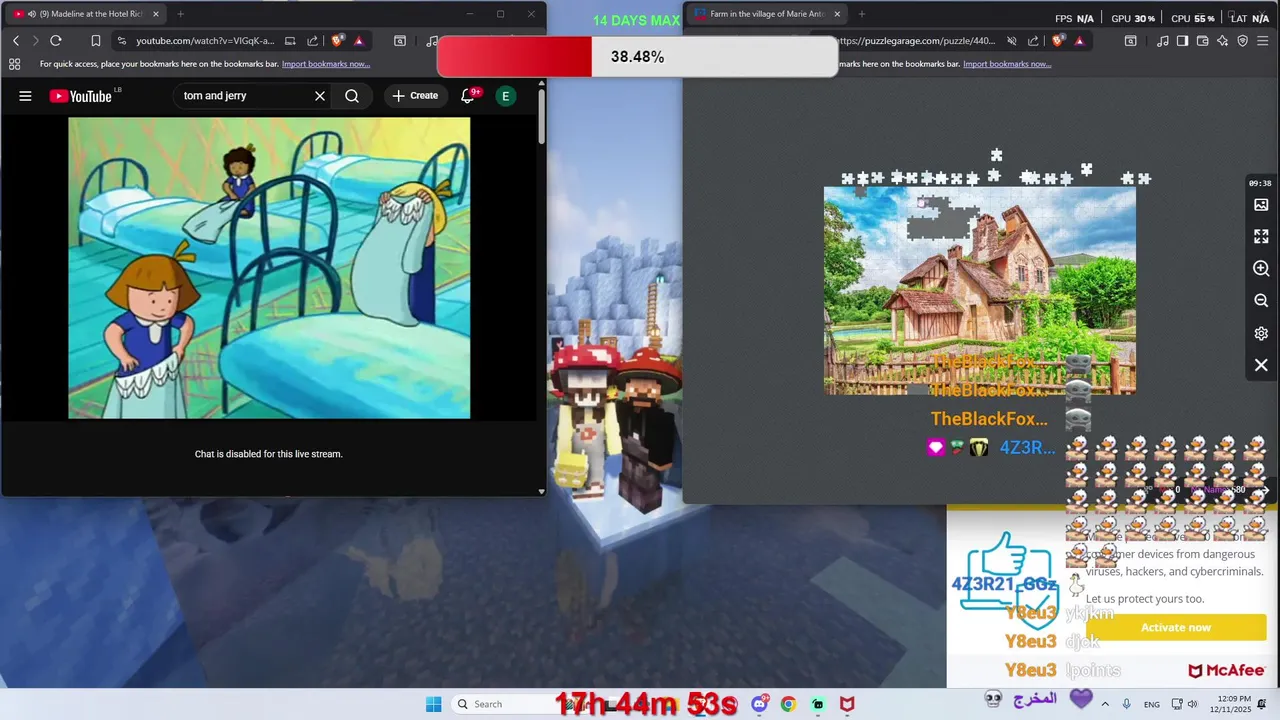Image resolution: width=1280 pixels, height=720 pixels.
Task: Toggle puzzle fullscreen mode
Action: point(1261,237)
